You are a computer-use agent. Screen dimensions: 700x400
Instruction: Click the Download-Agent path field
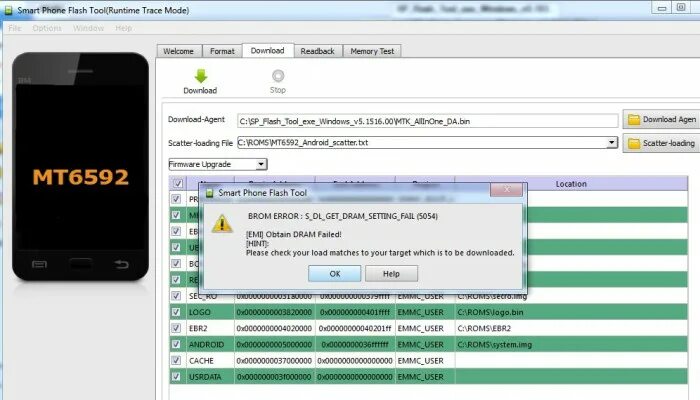[427, 121]
